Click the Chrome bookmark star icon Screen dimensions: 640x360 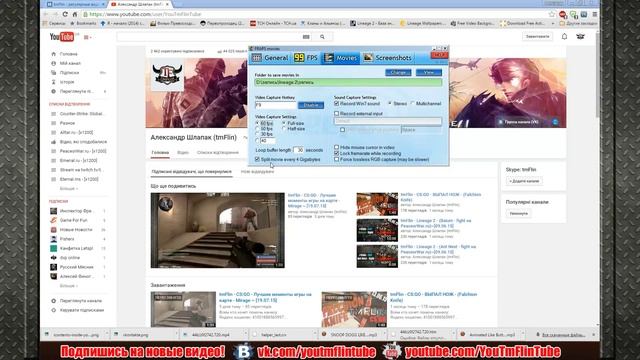(552, 14)
